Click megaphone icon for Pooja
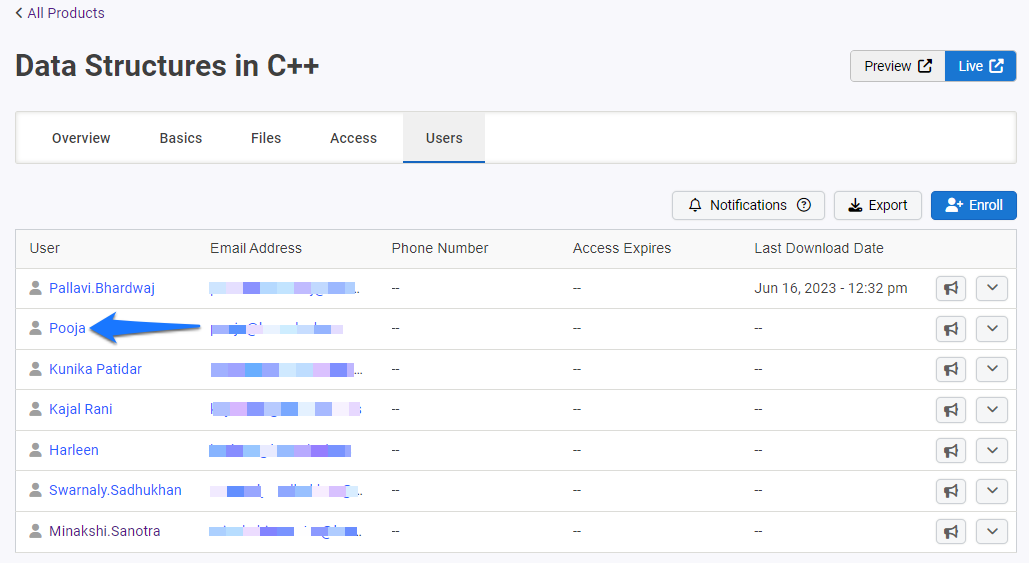The height and width of the screenshot is (563, 1029). tap(950, 329)
